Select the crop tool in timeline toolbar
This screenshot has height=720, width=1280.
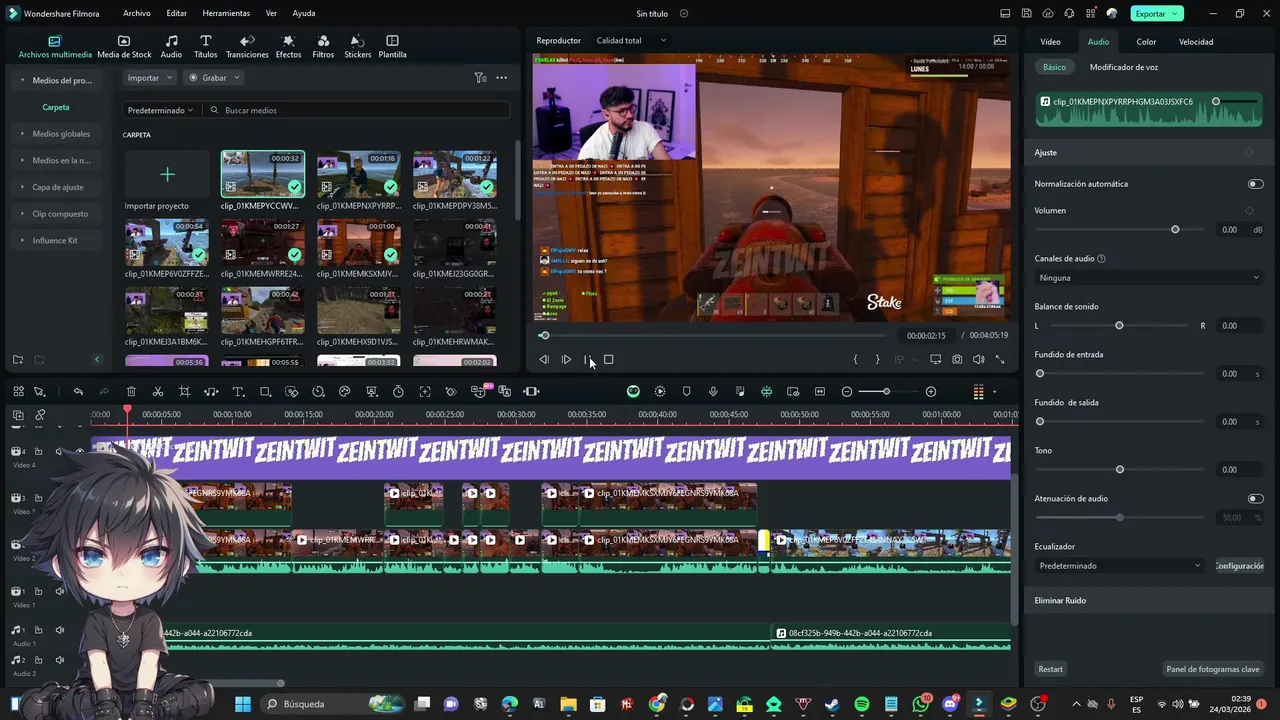[x=184, y=391]
